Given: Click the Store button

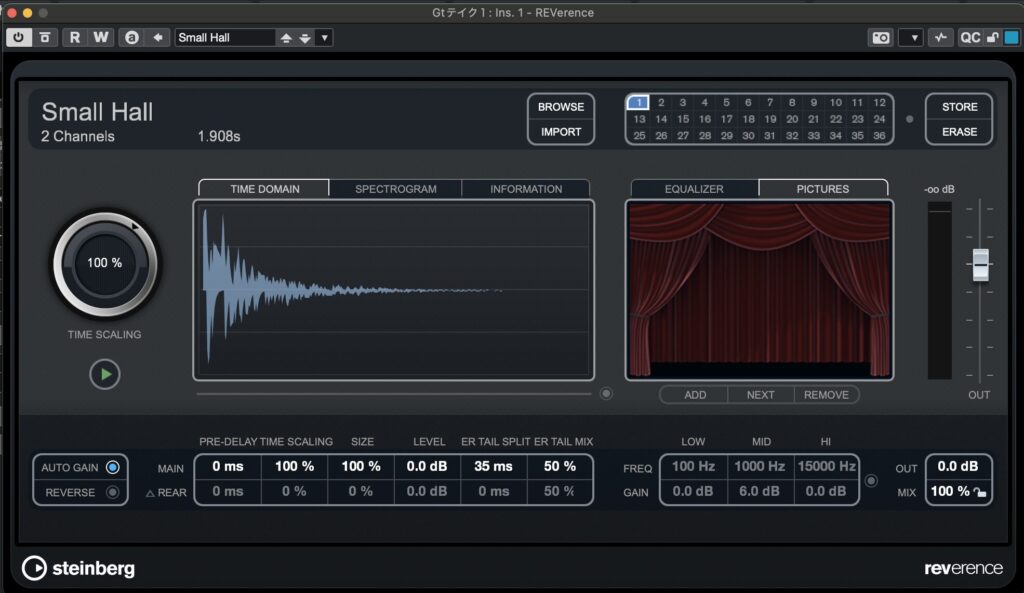Looking at the screenshot, I should [x=959, y=107].
